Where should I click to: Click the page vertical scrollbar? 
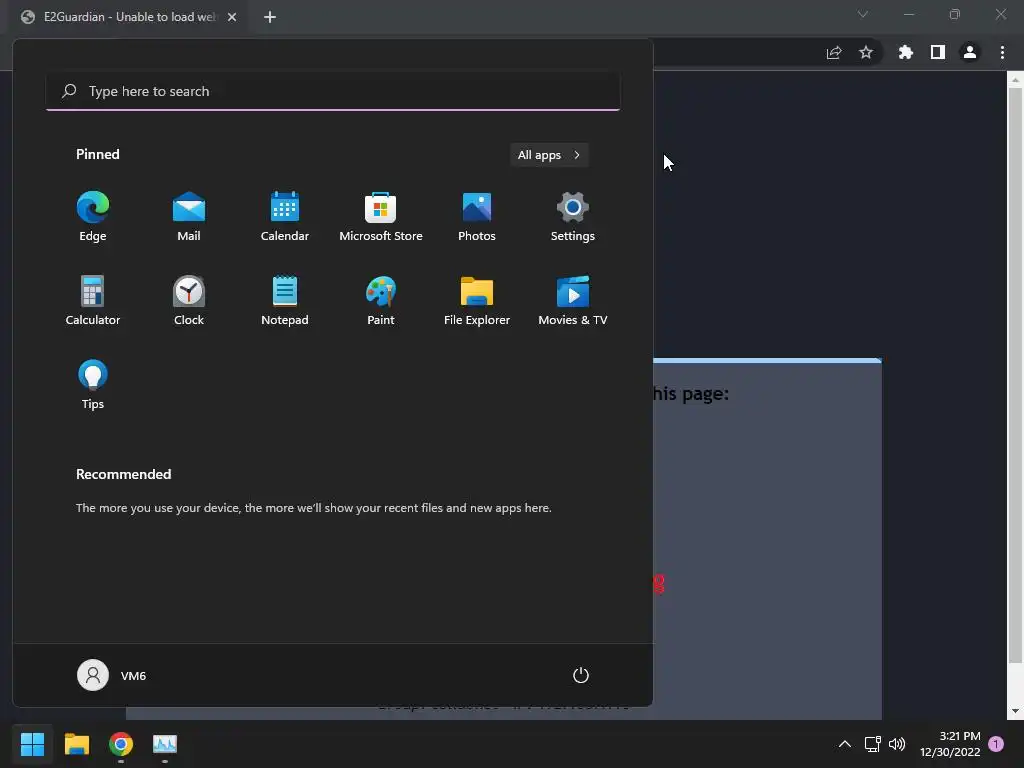tap(1015, 376)
